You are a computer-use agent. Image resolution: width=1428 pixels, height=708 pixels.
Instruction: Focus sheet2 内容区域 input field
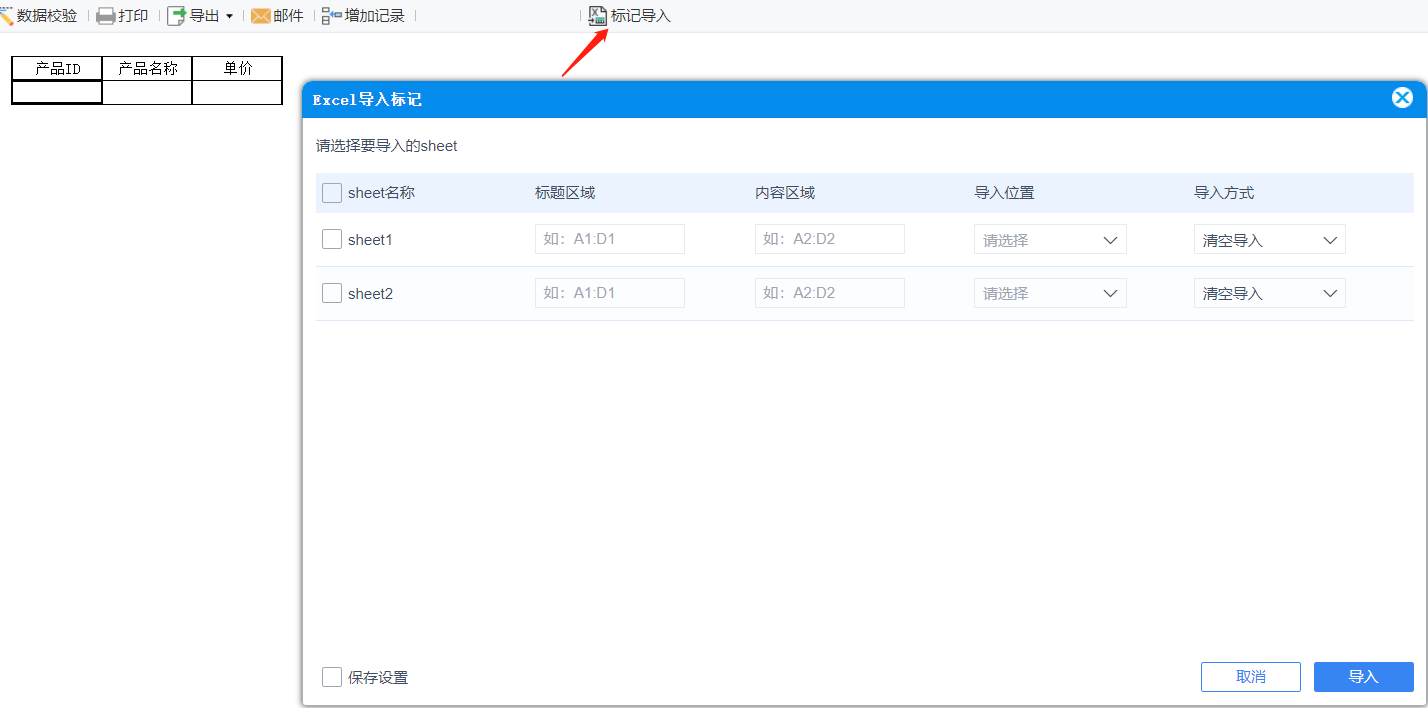830,293
